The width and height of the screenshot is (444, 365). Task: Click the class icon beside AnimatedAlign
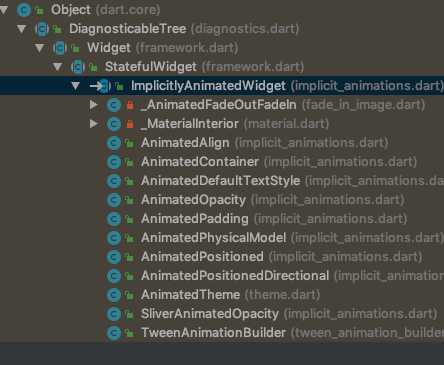click(x=114, y=143)
